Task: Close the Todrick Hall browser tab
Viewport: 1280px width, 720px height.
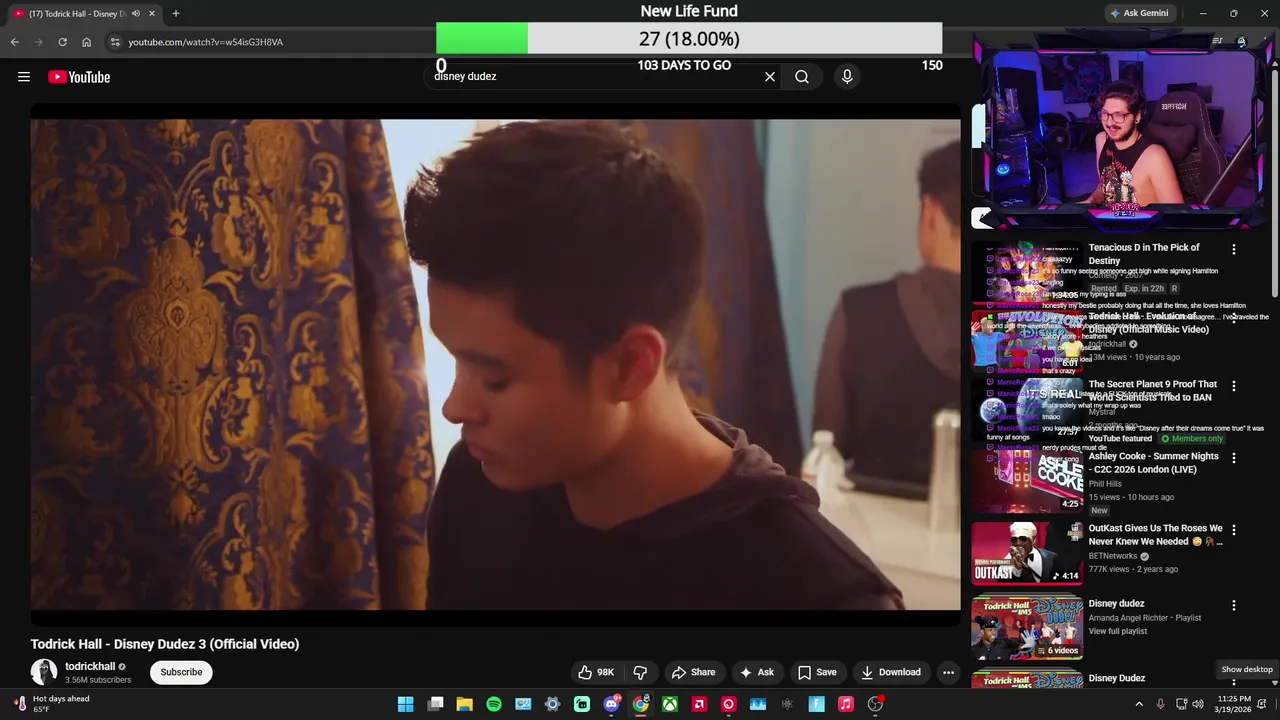Action: point(152,13)
